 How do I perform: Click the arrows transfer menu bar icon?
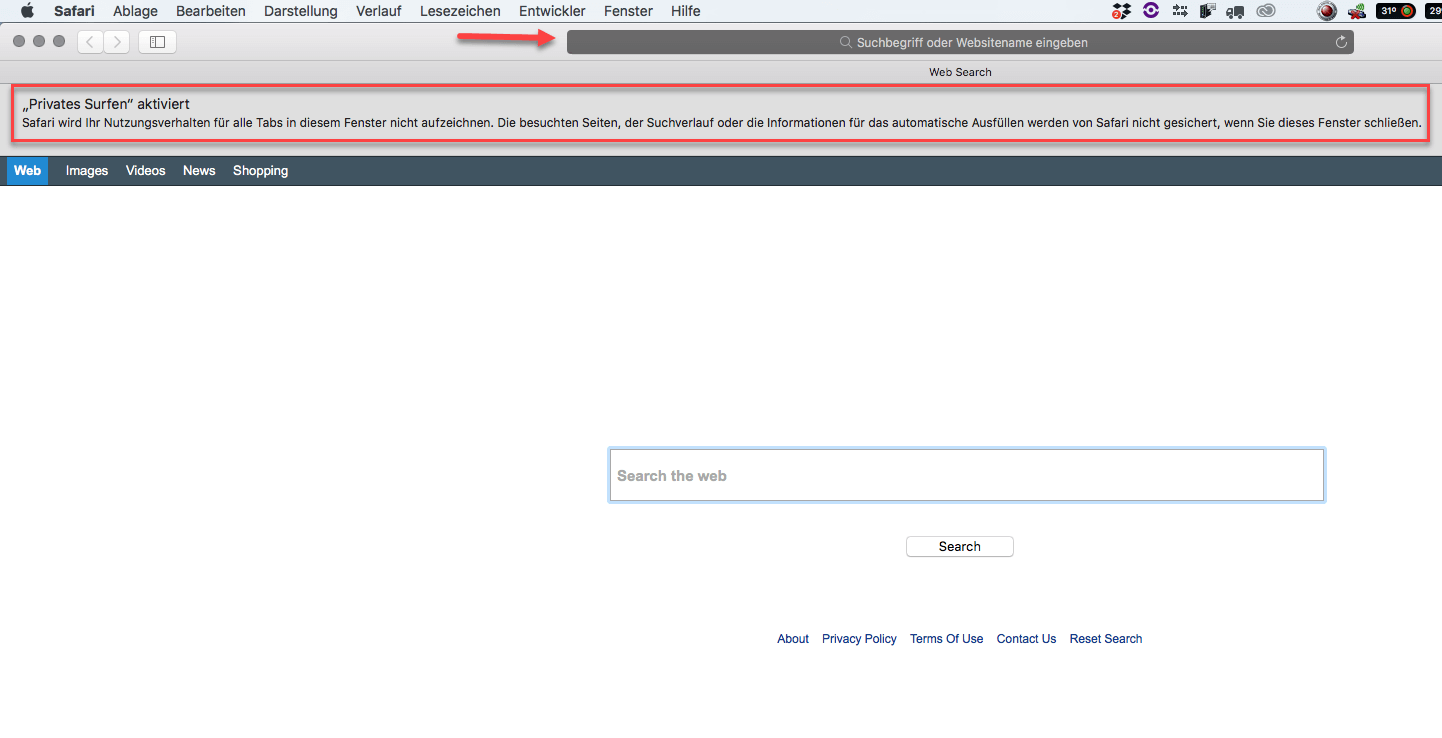(x=1180, y=11)
